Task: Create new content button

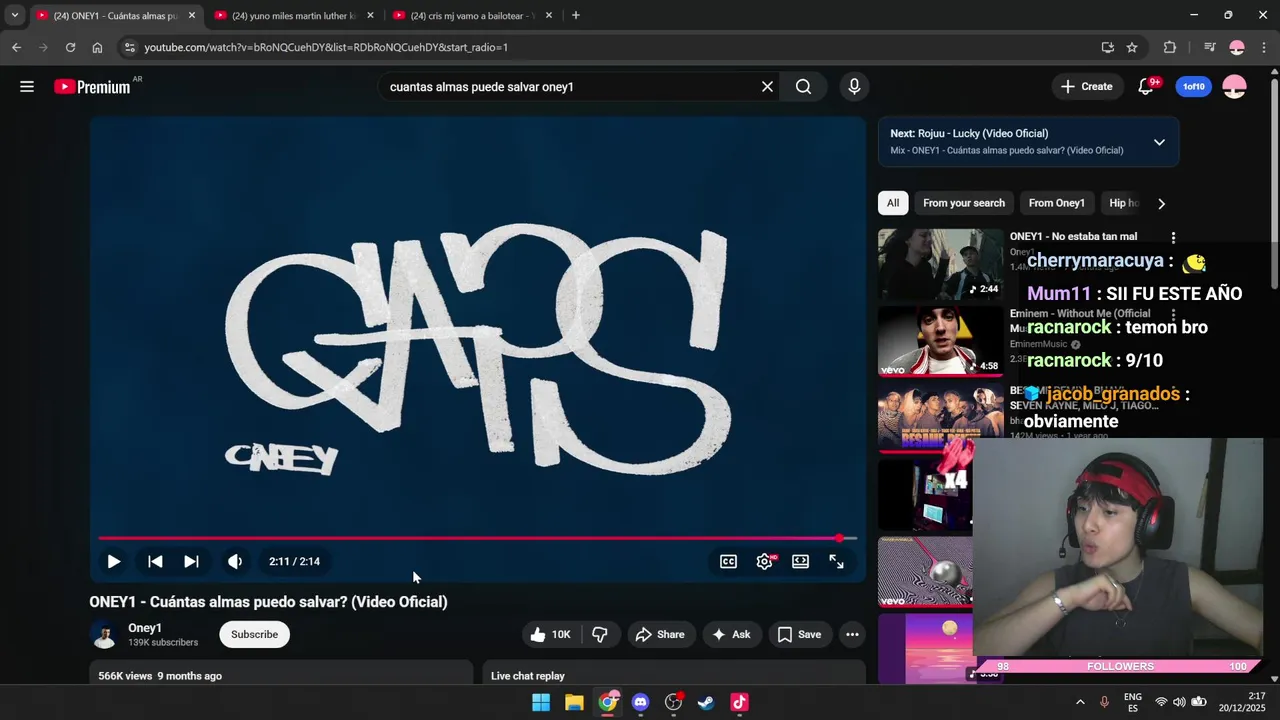Action: click(1087, 87)
